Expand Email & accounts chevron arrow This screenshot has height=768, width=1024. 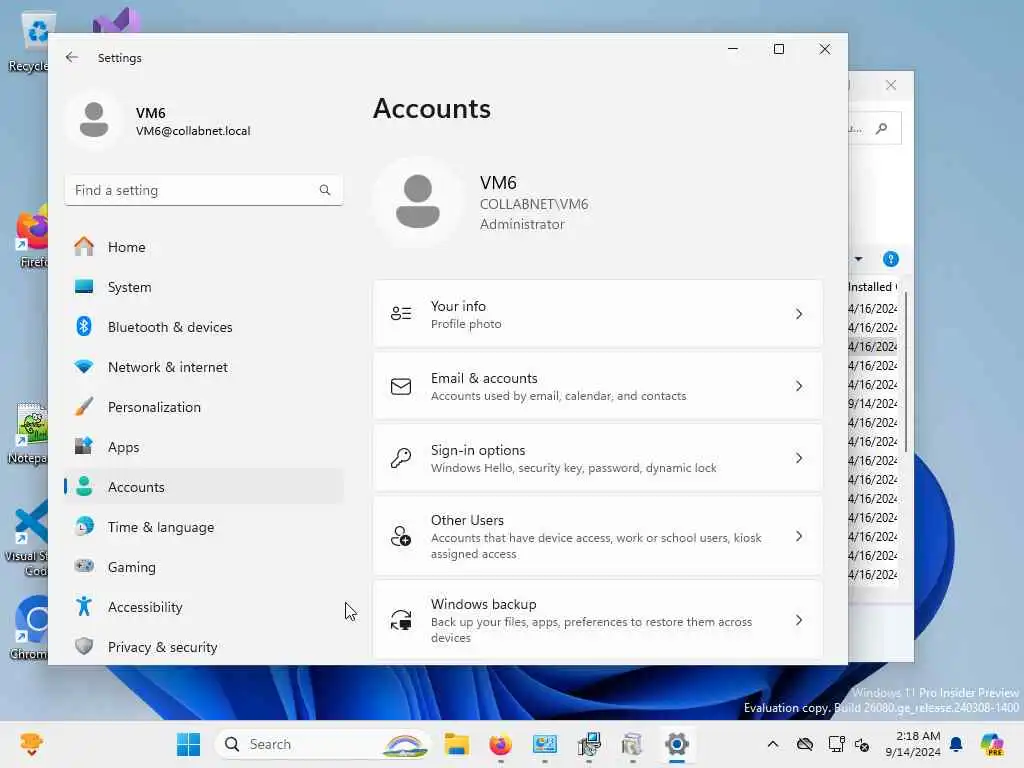click(x=799, y=386)
